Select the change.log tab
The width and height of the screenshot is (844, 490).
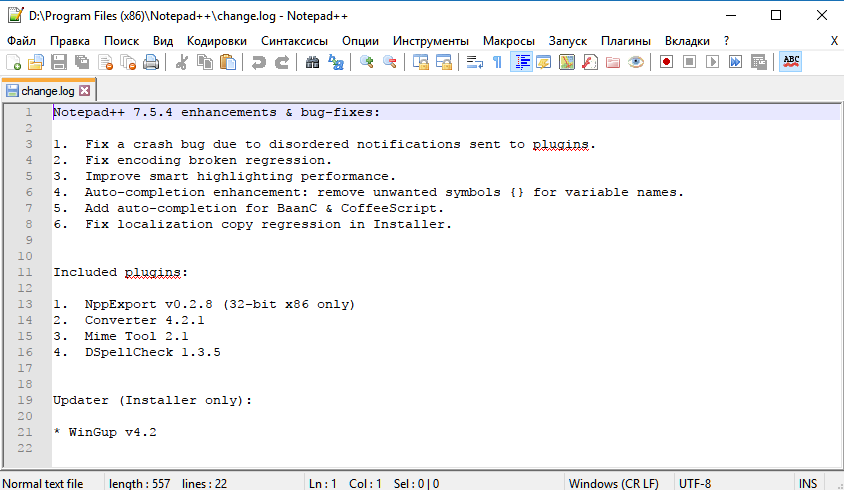pyautogui.click(x=48, y=90)
